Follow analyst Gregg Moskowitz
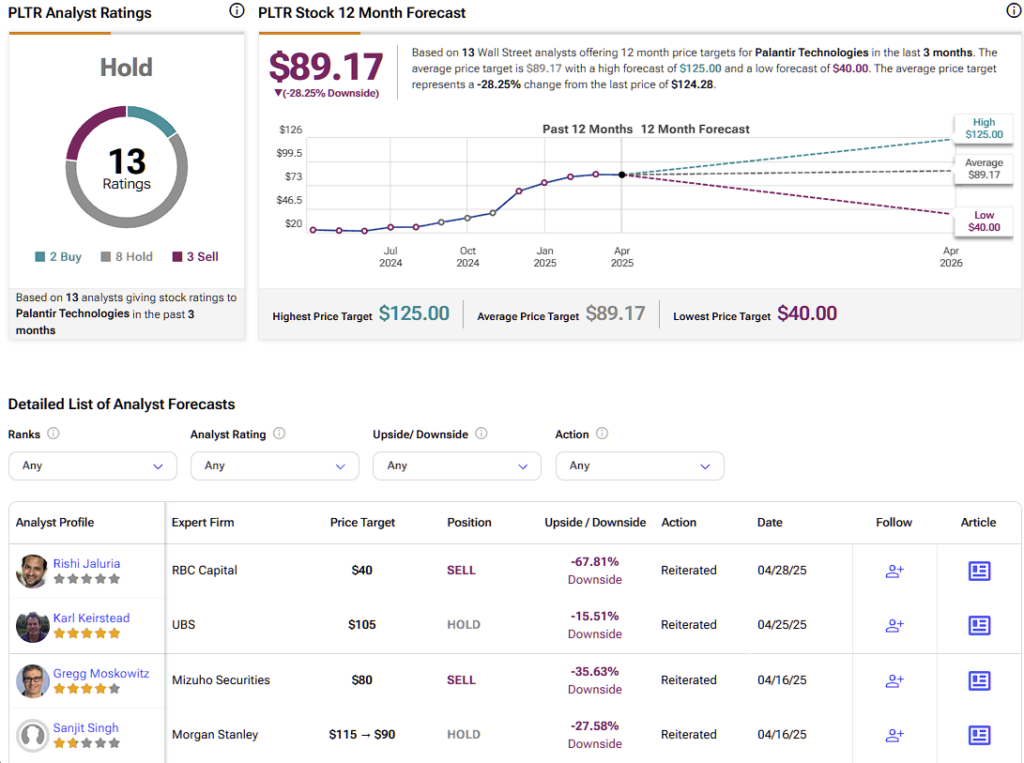 [894, 681]
